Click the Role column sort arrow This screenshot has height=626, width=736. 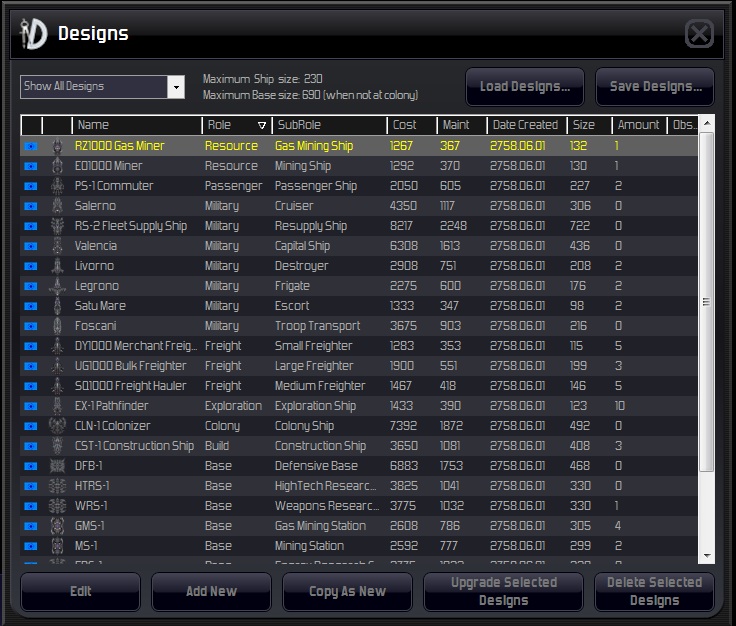262,125
